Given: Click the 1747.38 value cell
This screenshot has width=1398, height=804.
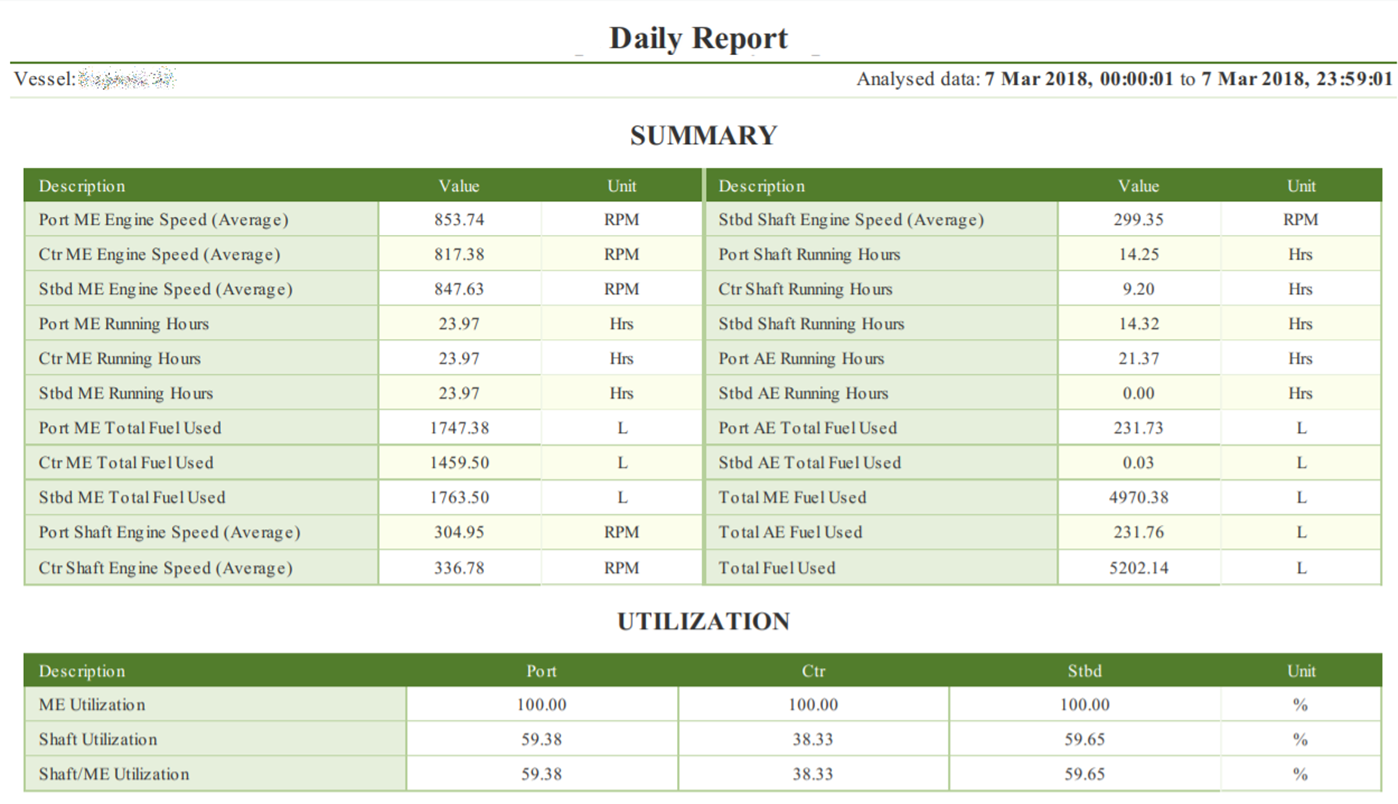Looking at the screenshot, I should point(459,428).
